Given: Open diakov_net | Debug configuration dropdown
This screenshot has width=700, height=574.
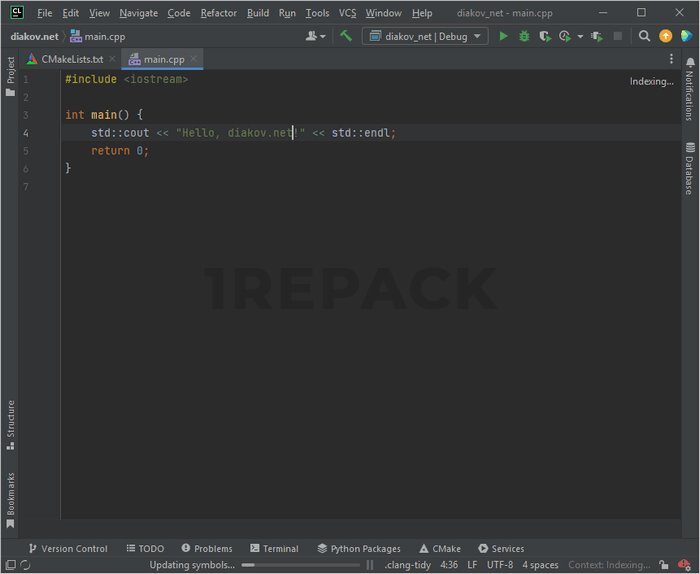Looking at the screenshot, I should 425,36.
